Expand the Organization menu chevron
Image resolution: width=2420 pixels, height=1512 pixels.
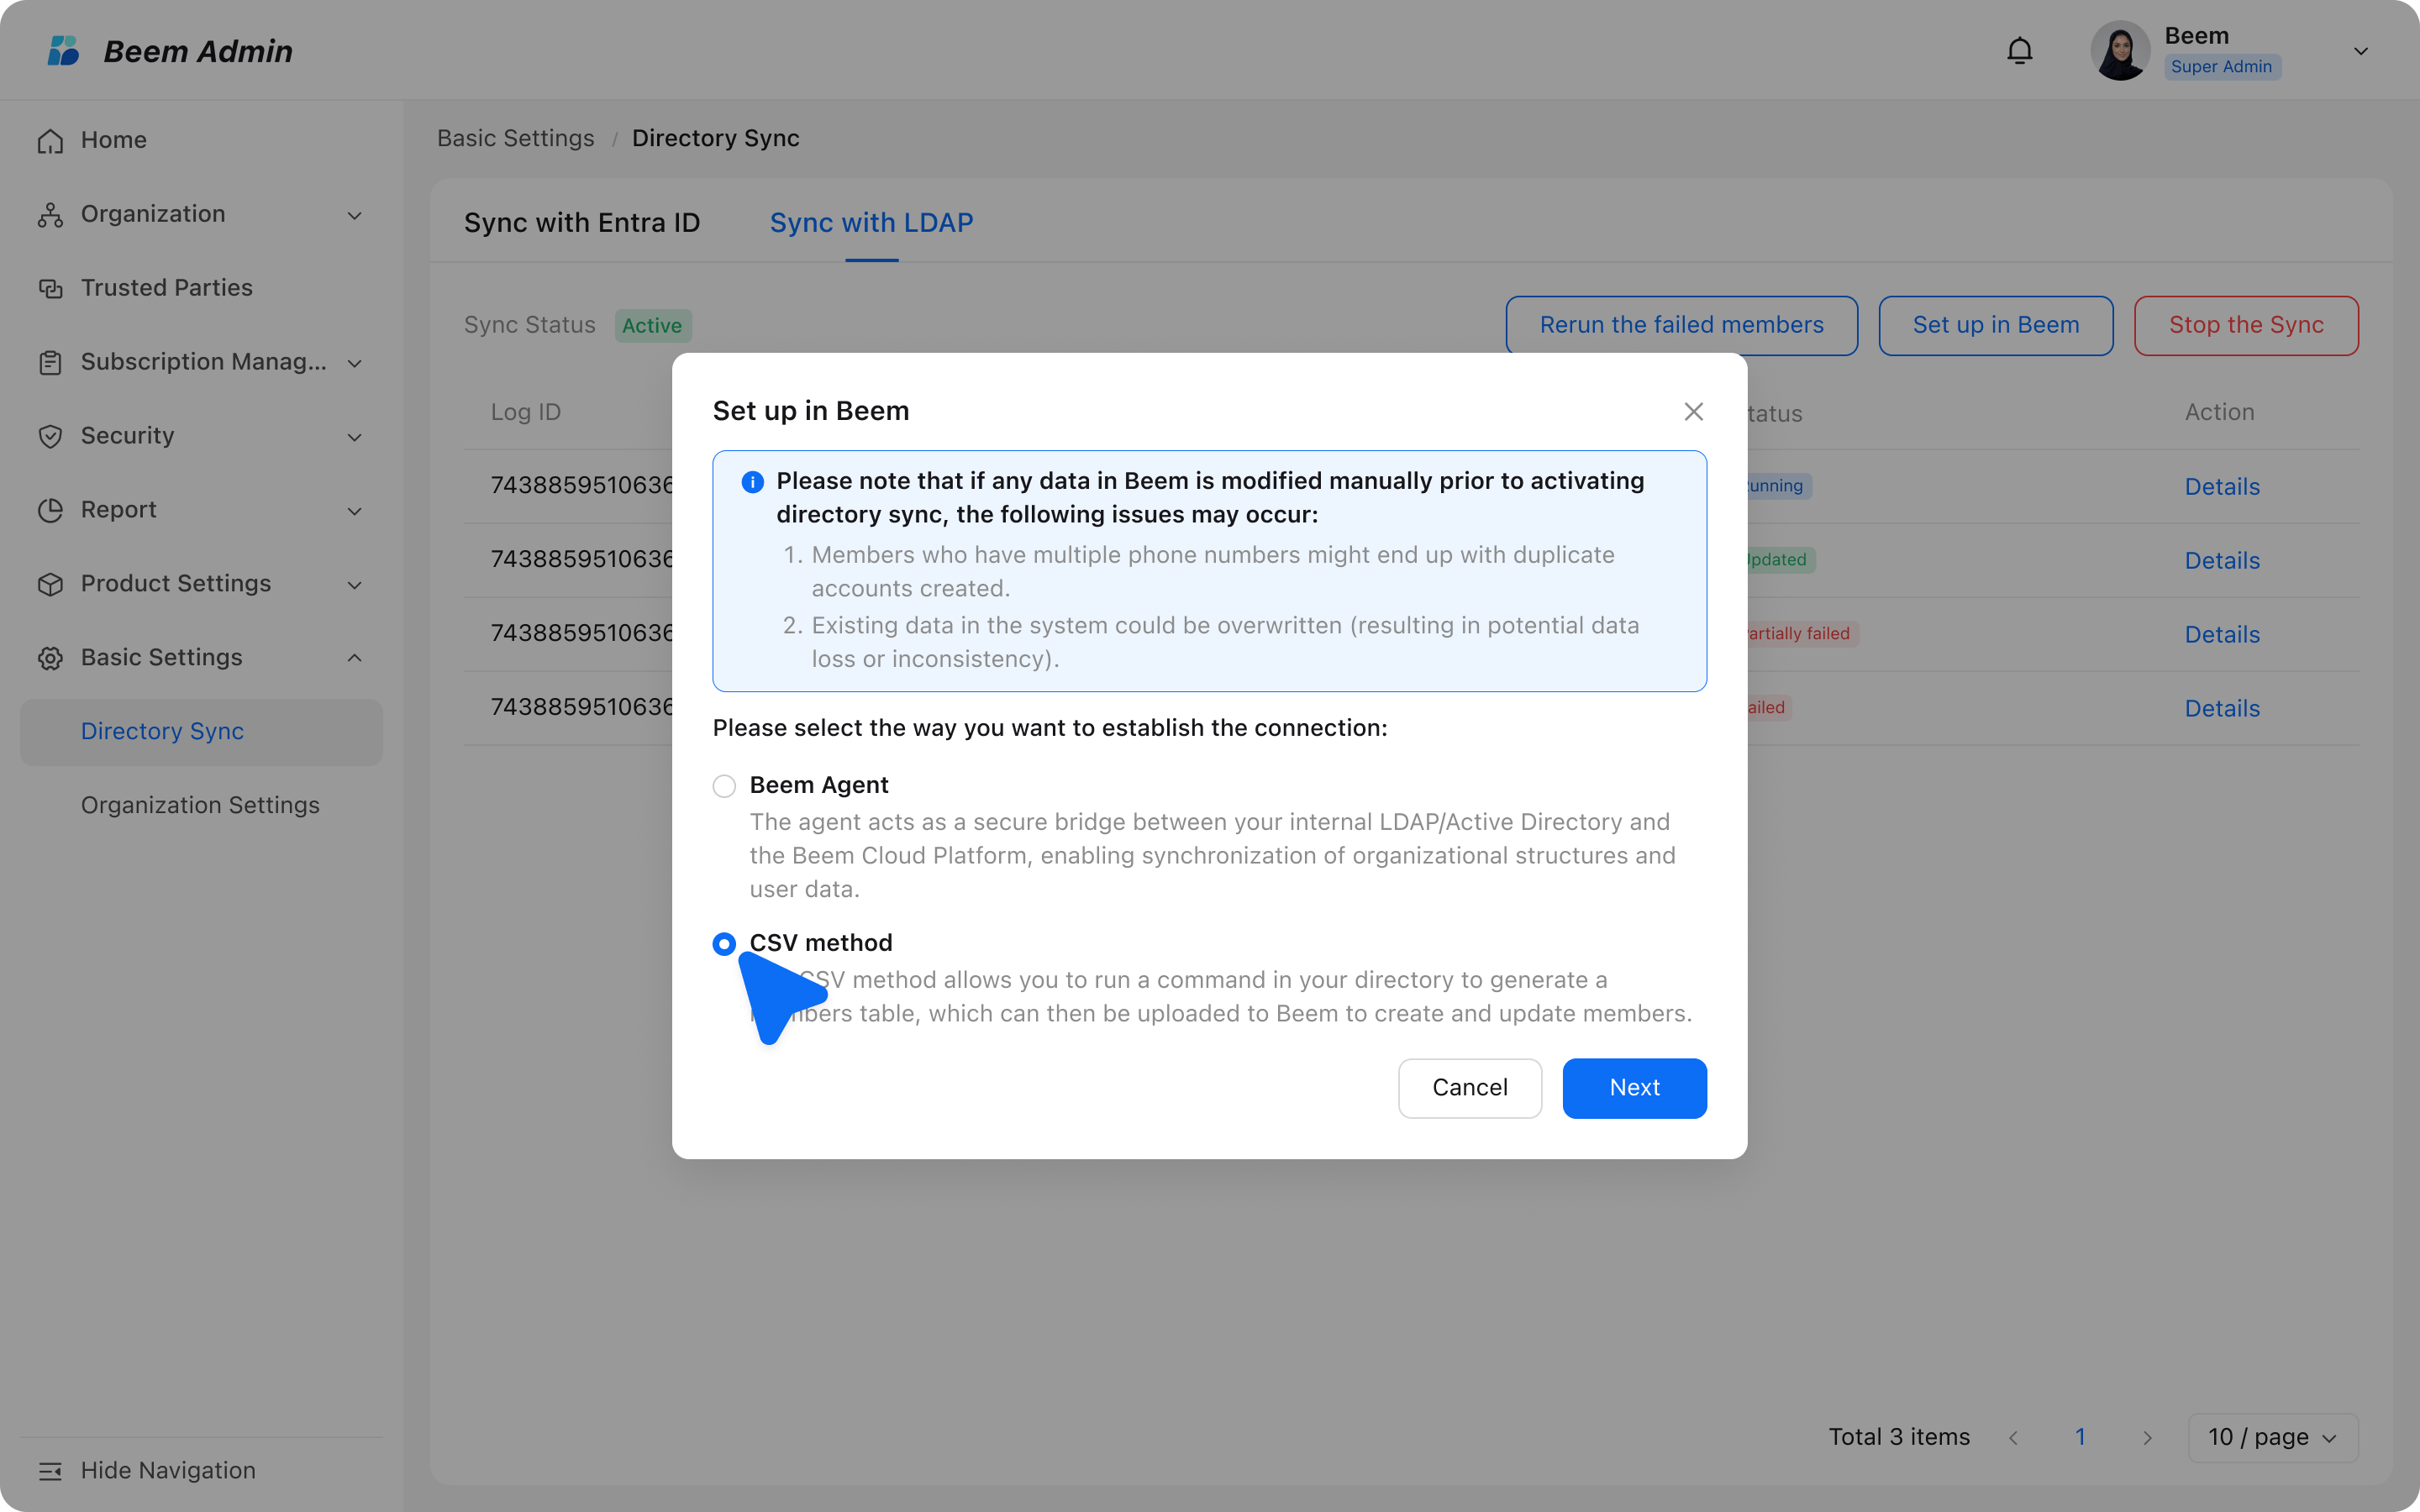[355, 215]
